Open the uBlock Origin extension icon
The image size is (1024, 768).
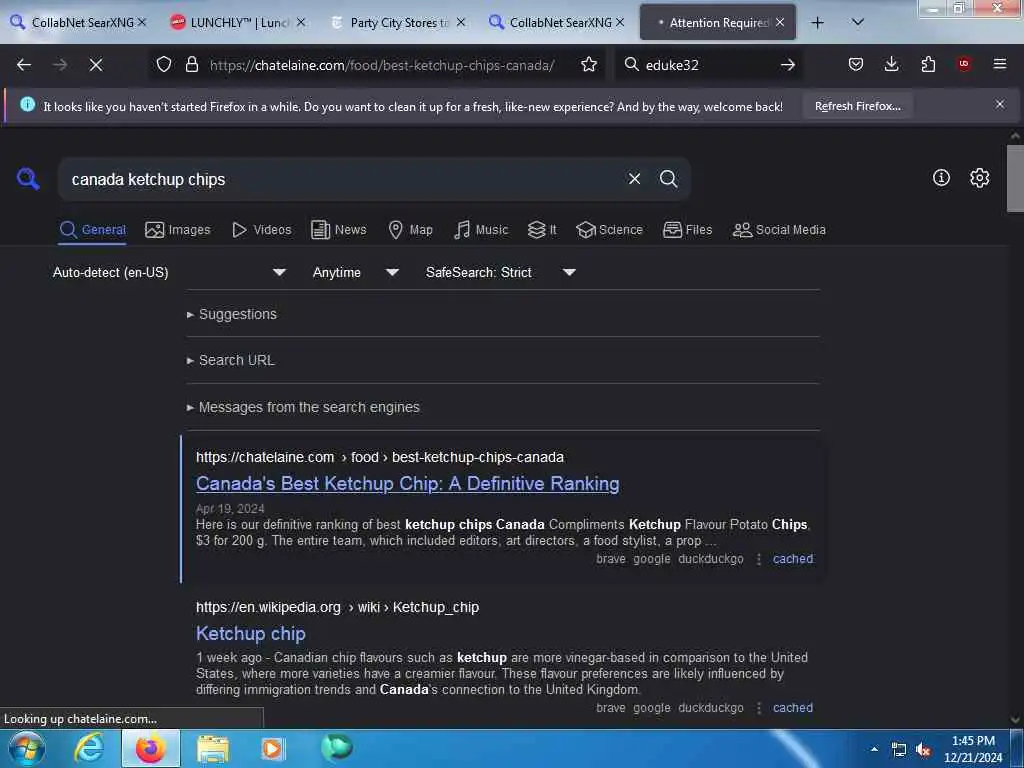964,64
